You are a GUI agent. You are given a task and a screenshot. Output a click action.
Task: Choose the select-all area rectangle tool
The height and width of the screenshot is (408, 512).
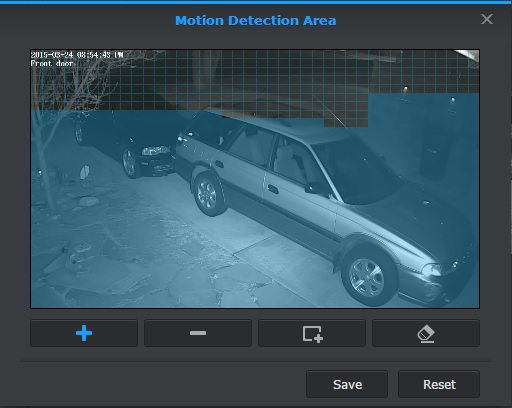click(312, 333)
